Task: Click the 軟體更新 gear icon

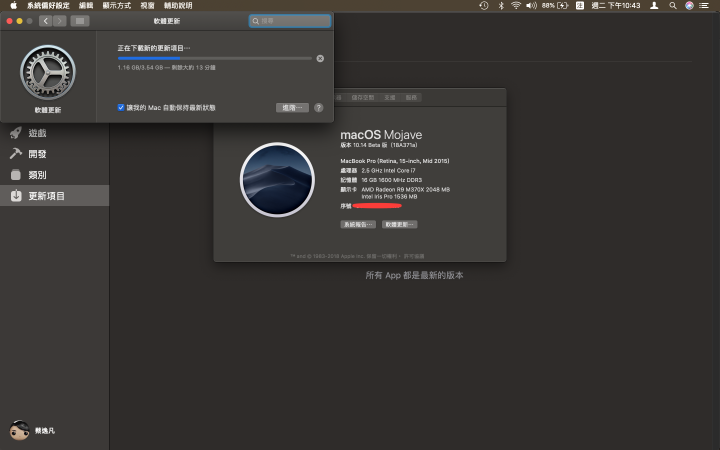Action: (48, 72)
